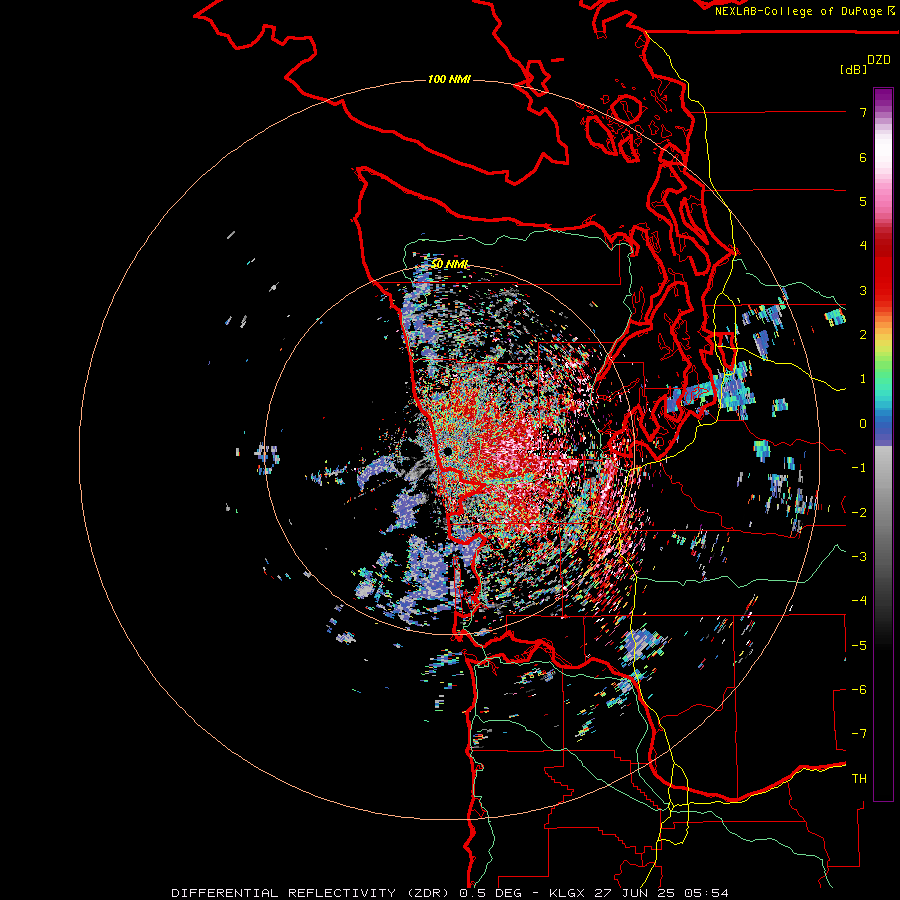This screenshot has width=900, height=900.
Task: Click the [dB] unit label
Action: [x=854, y=69]
